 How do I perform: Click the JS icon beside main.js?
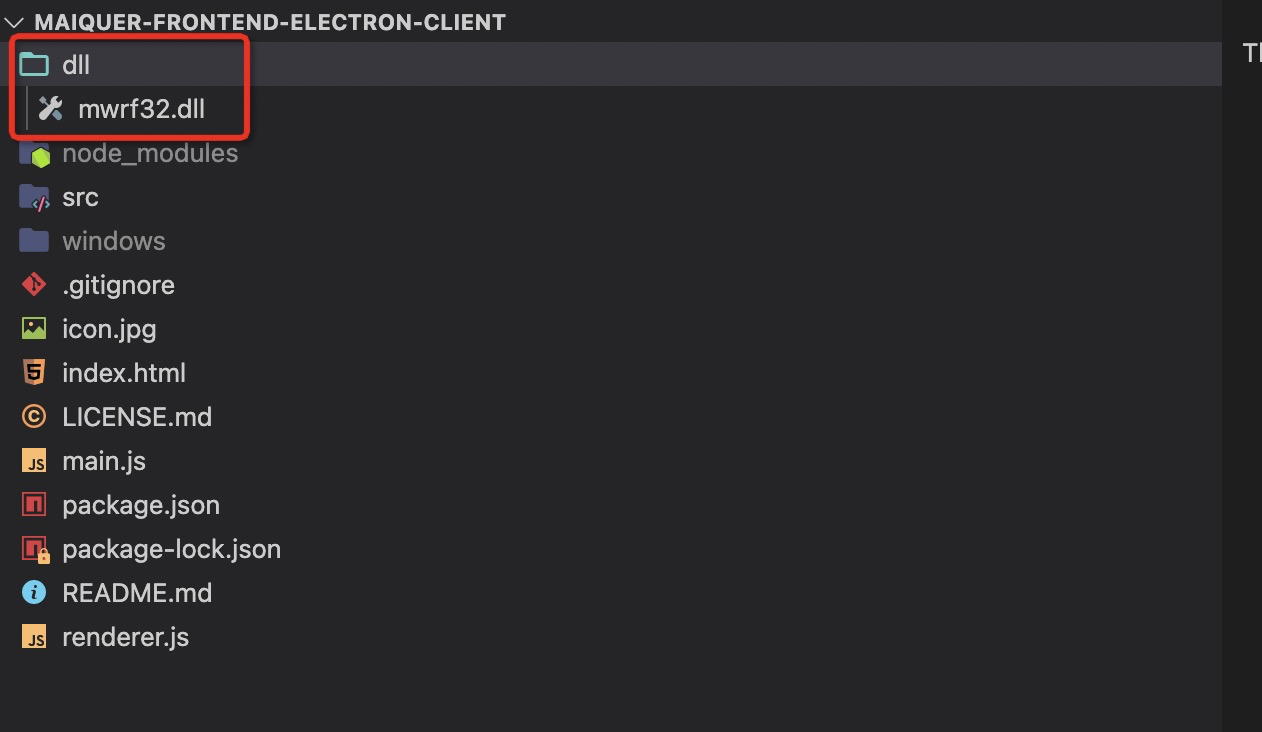[33, 460]
